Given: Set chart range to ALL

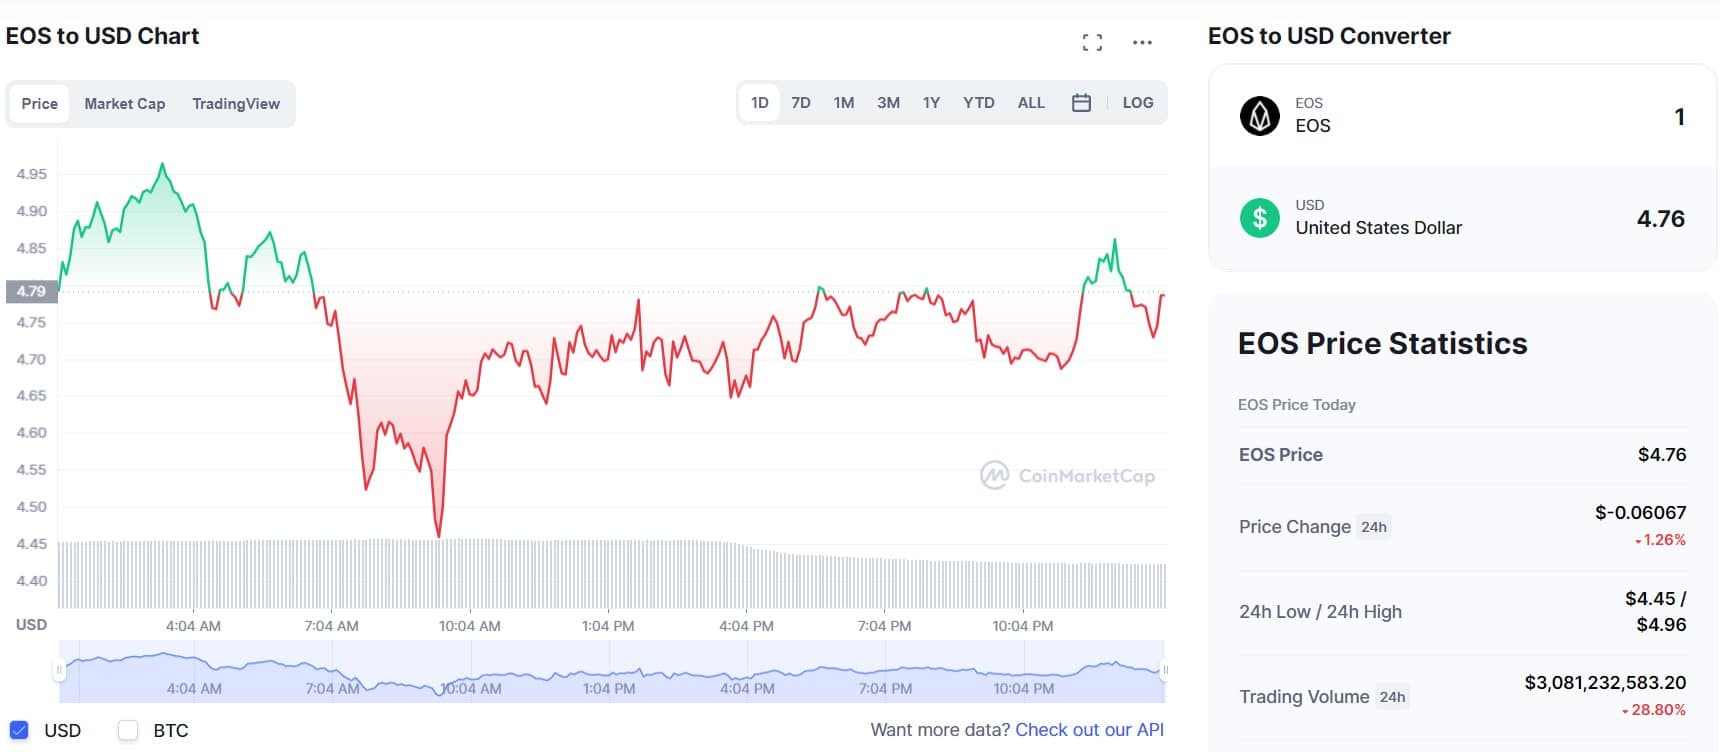Looking at the screenshot, I should pyautogui.click(x=1031, y=102).
